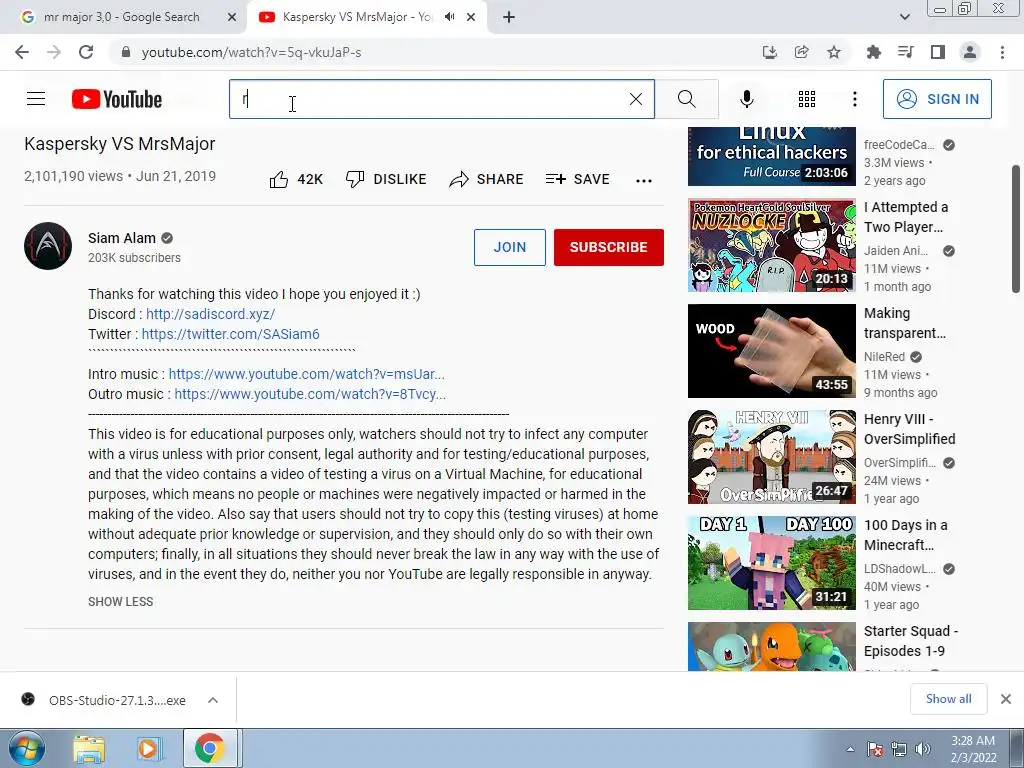This screenshot has height=768, width=1024.
Task: Toggle the Chrome side panel icon
Action: pyautogui.click(x=938, y=52)
